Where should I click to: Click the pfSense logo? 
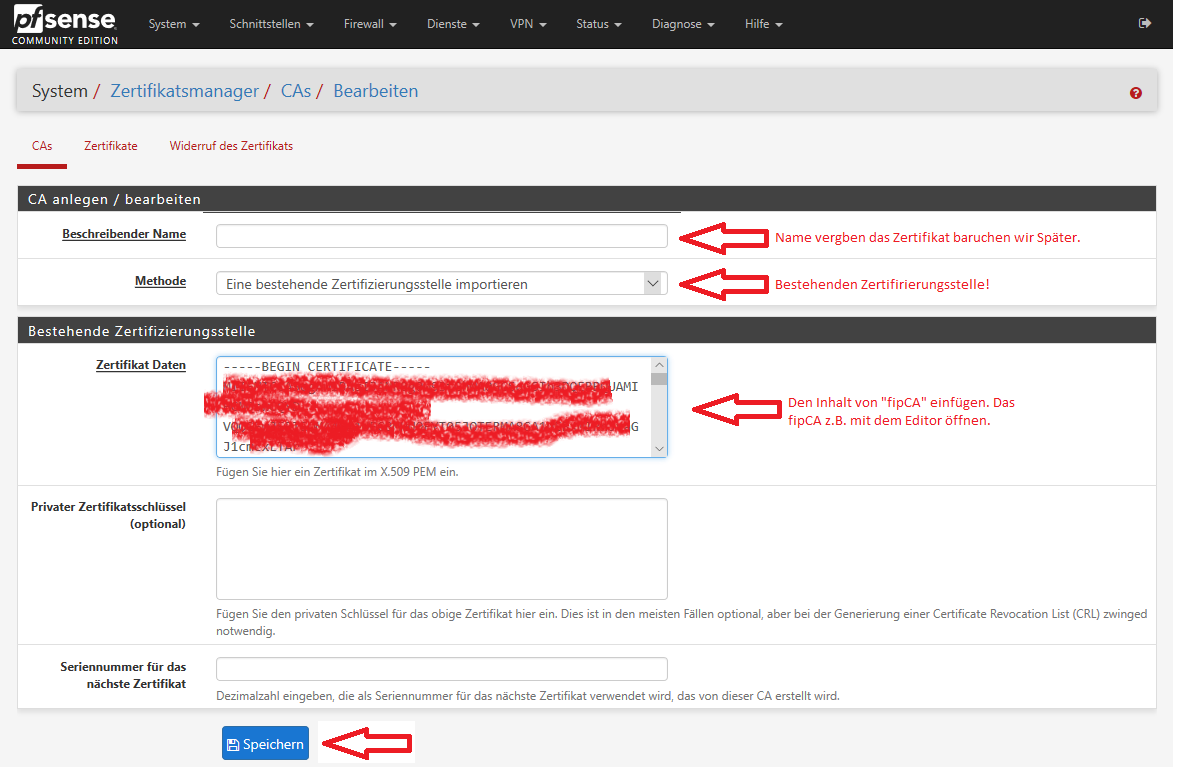click(x=65, y=24)
